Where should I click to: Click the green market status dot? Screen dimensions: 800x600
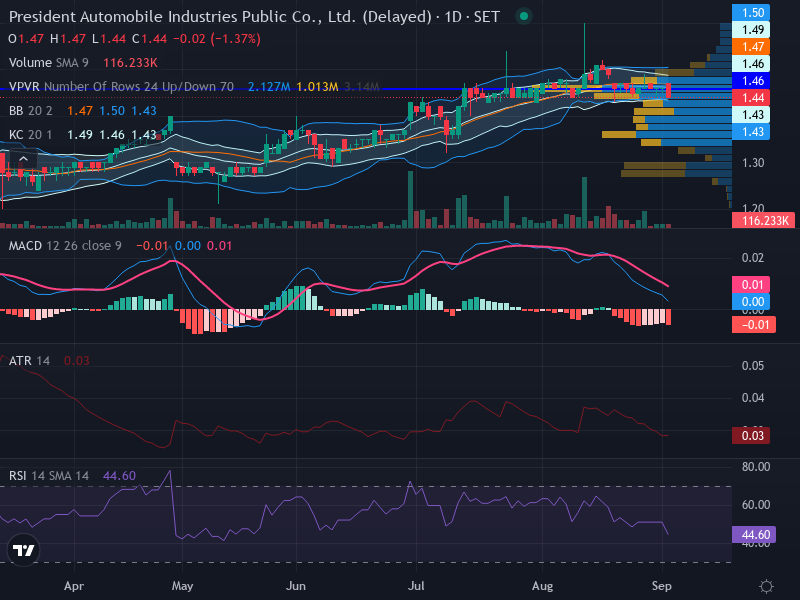(523, 16)
